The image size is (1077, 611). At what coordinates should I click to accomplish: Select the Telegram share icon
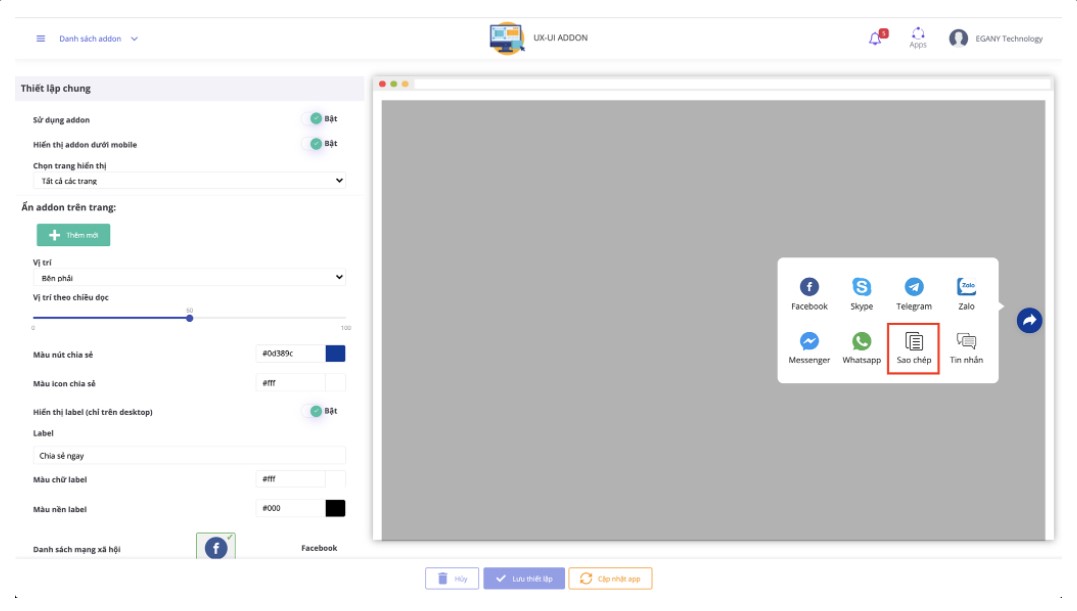click(914, 288)
